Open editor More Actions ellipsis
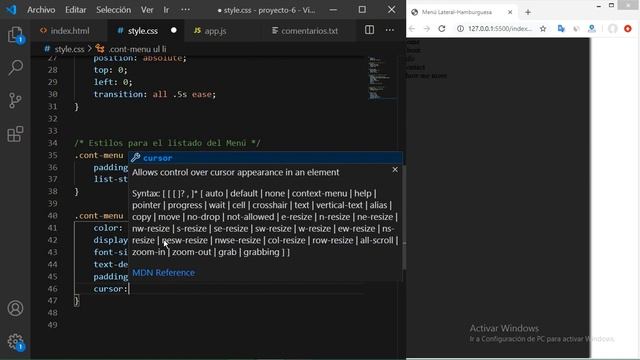 [x=390, y=30]
